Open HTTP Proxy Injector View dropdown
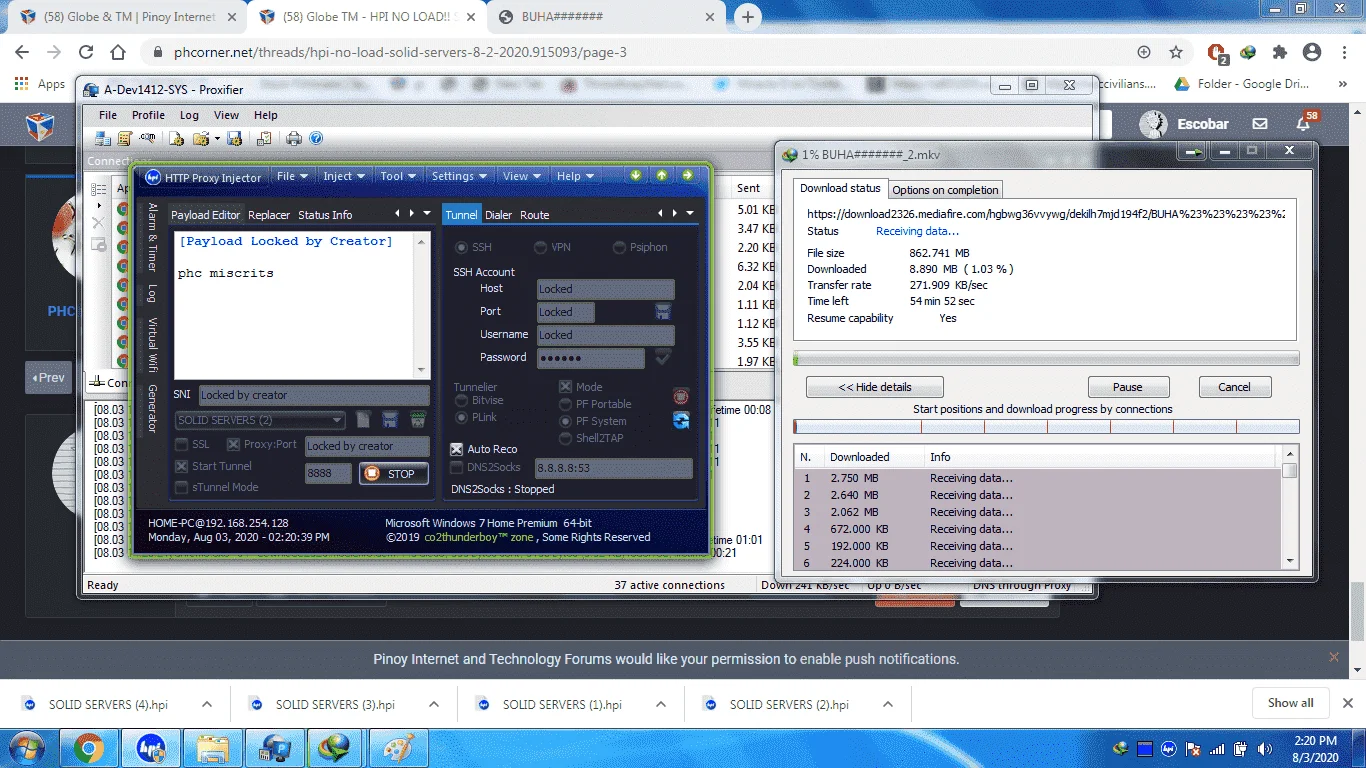Viewport: 1366px width, 768px height. 521,176
